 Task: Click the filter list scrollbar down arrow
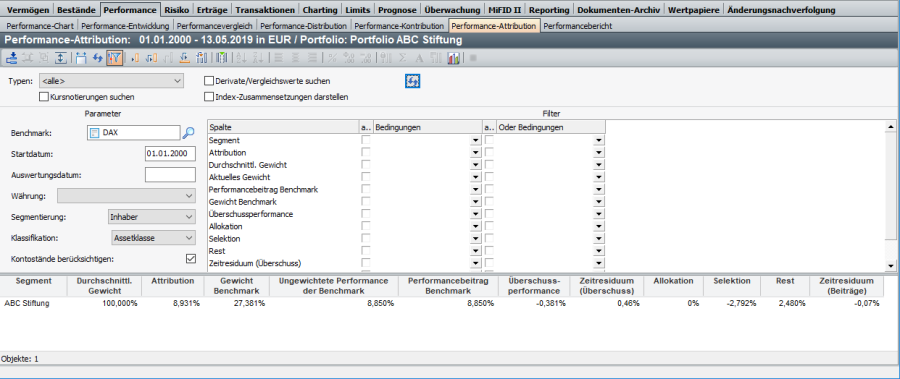(x=890, y=265)
